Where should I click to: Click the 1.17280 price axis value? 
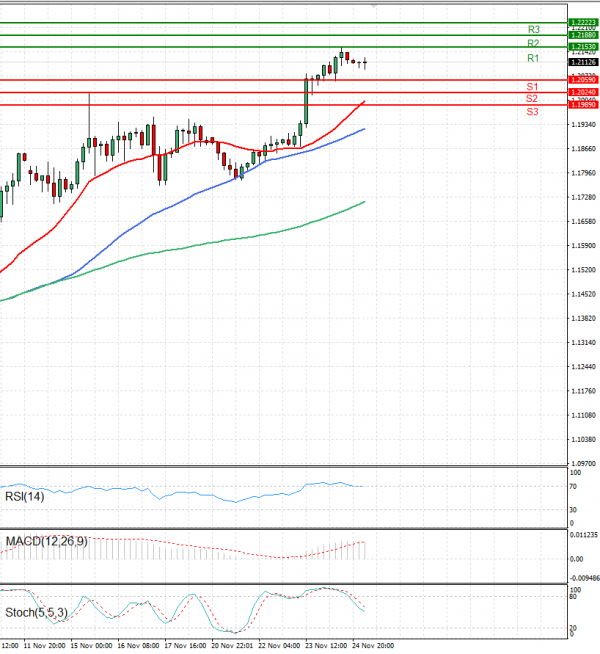pos(584,197)
